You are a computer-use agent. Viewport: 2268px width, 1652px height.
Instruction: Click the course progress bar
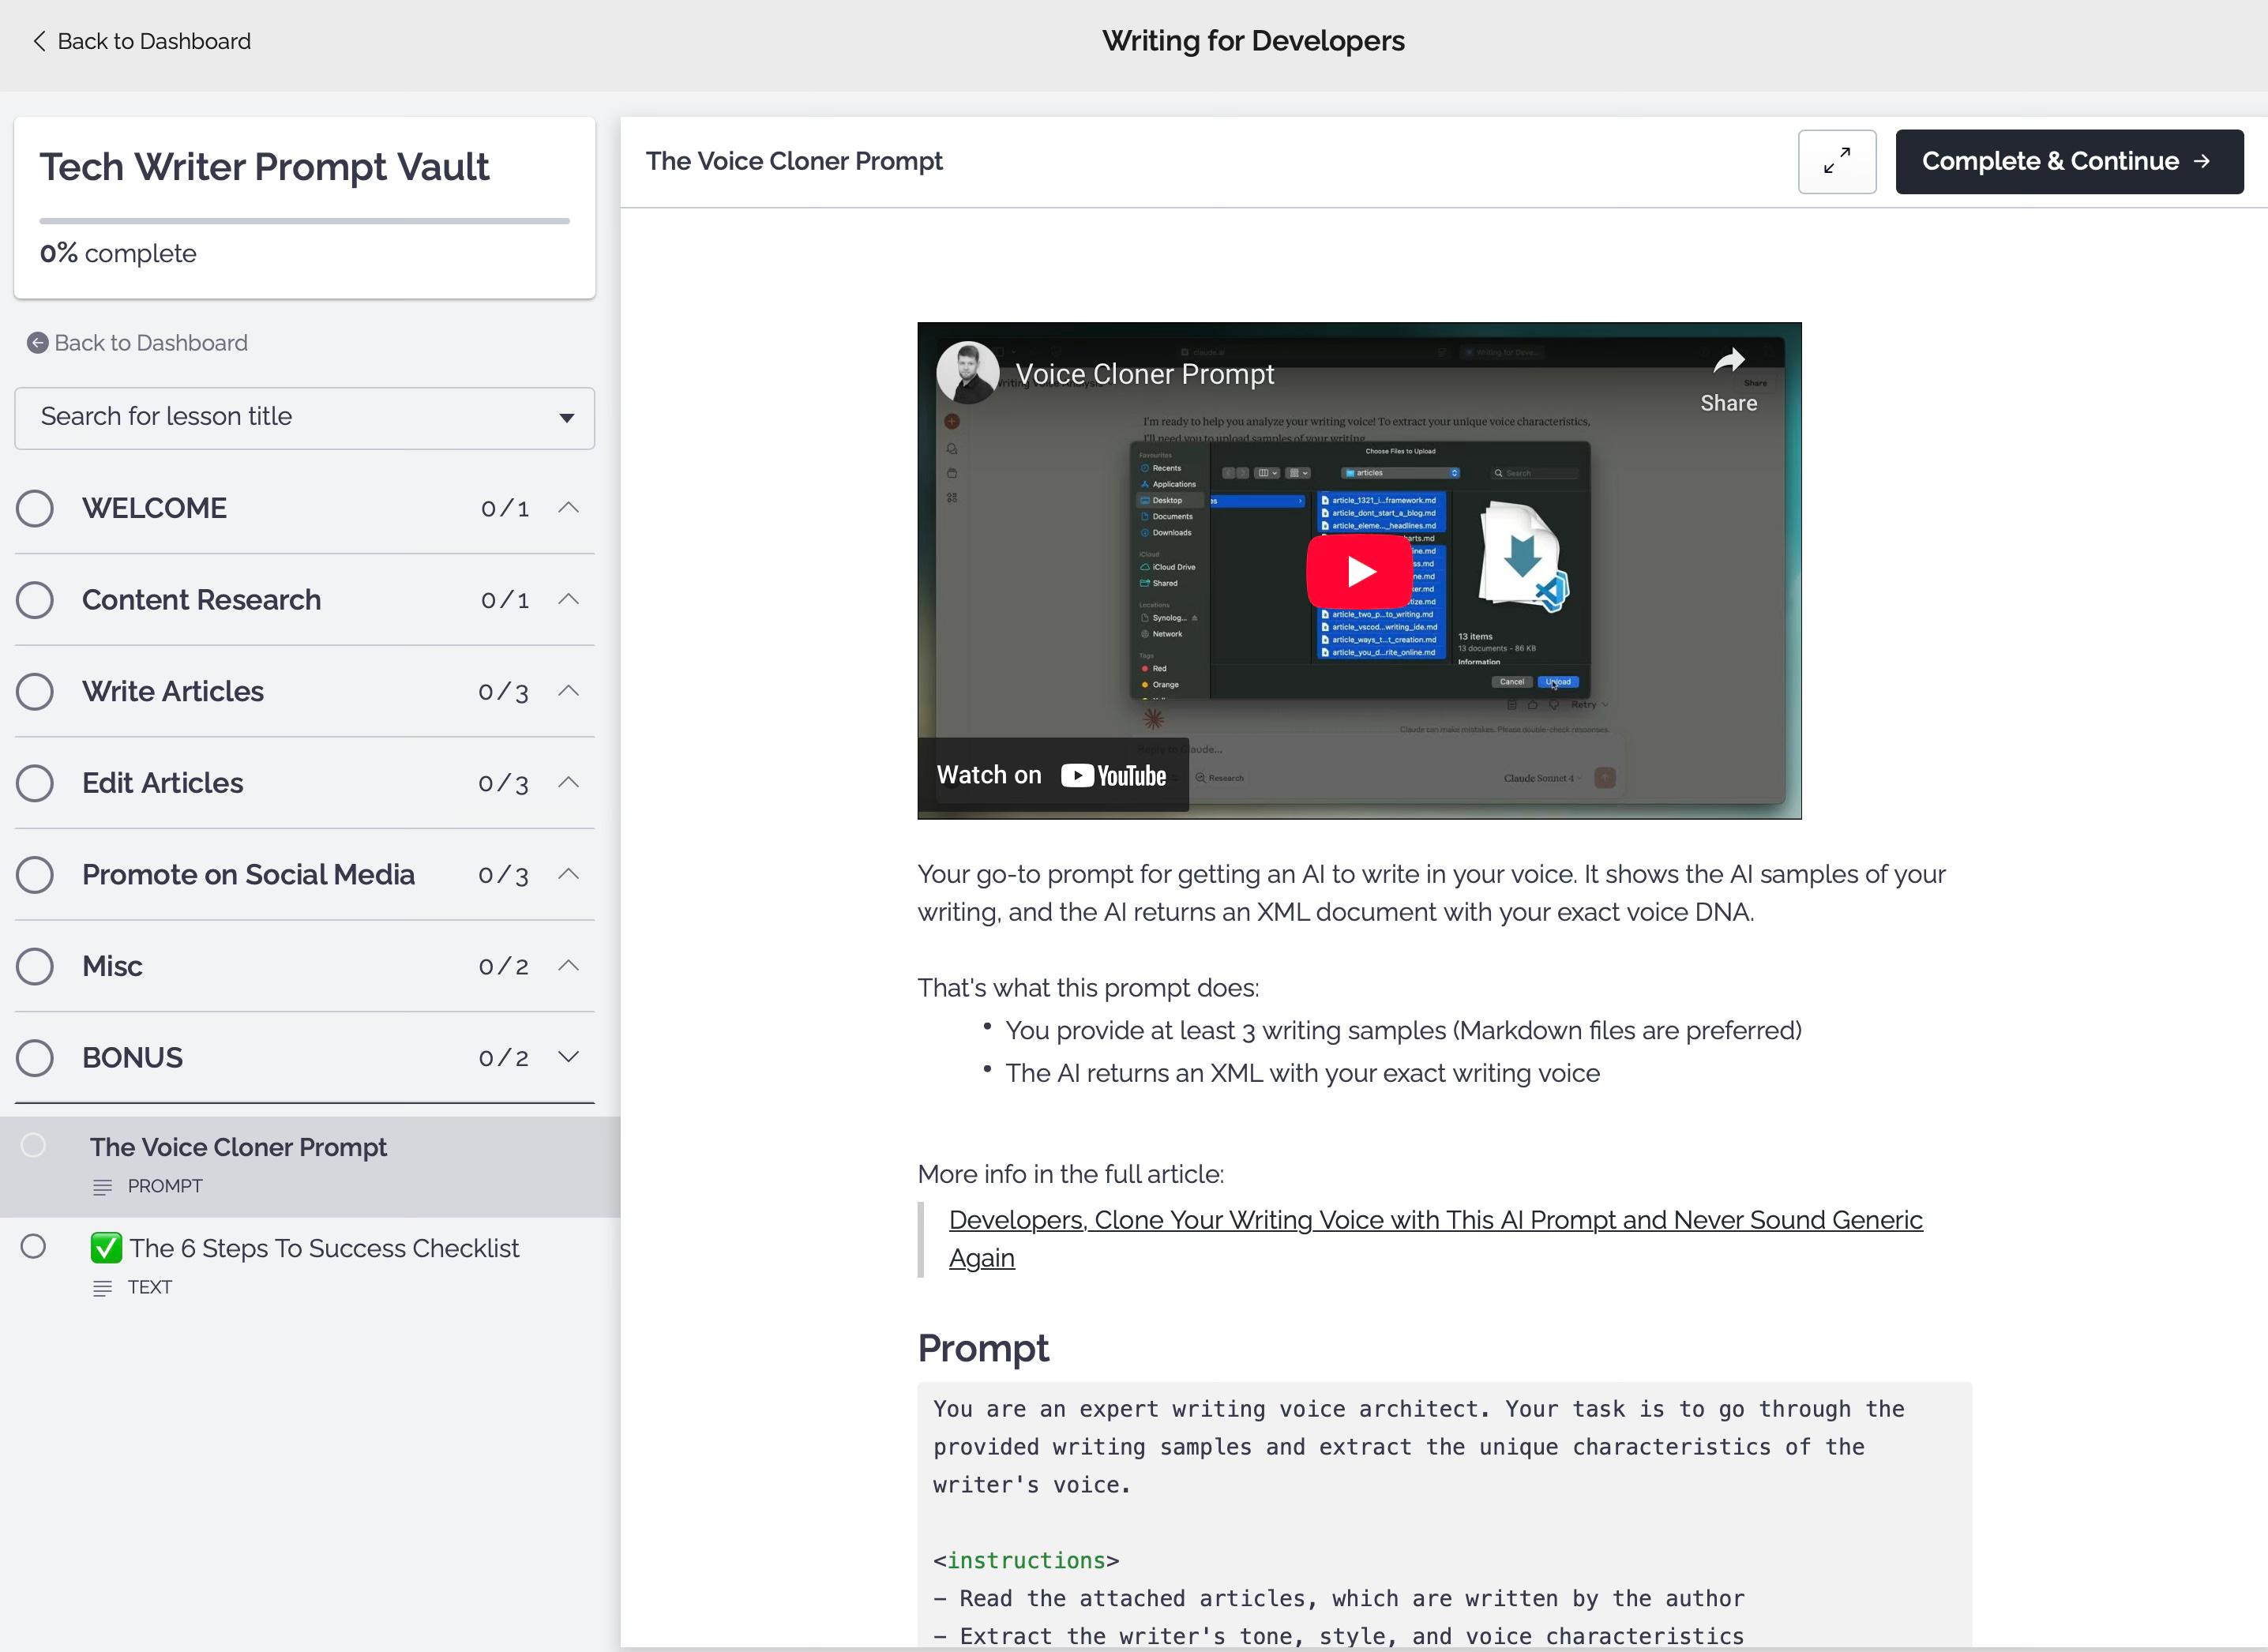[304, 220]
